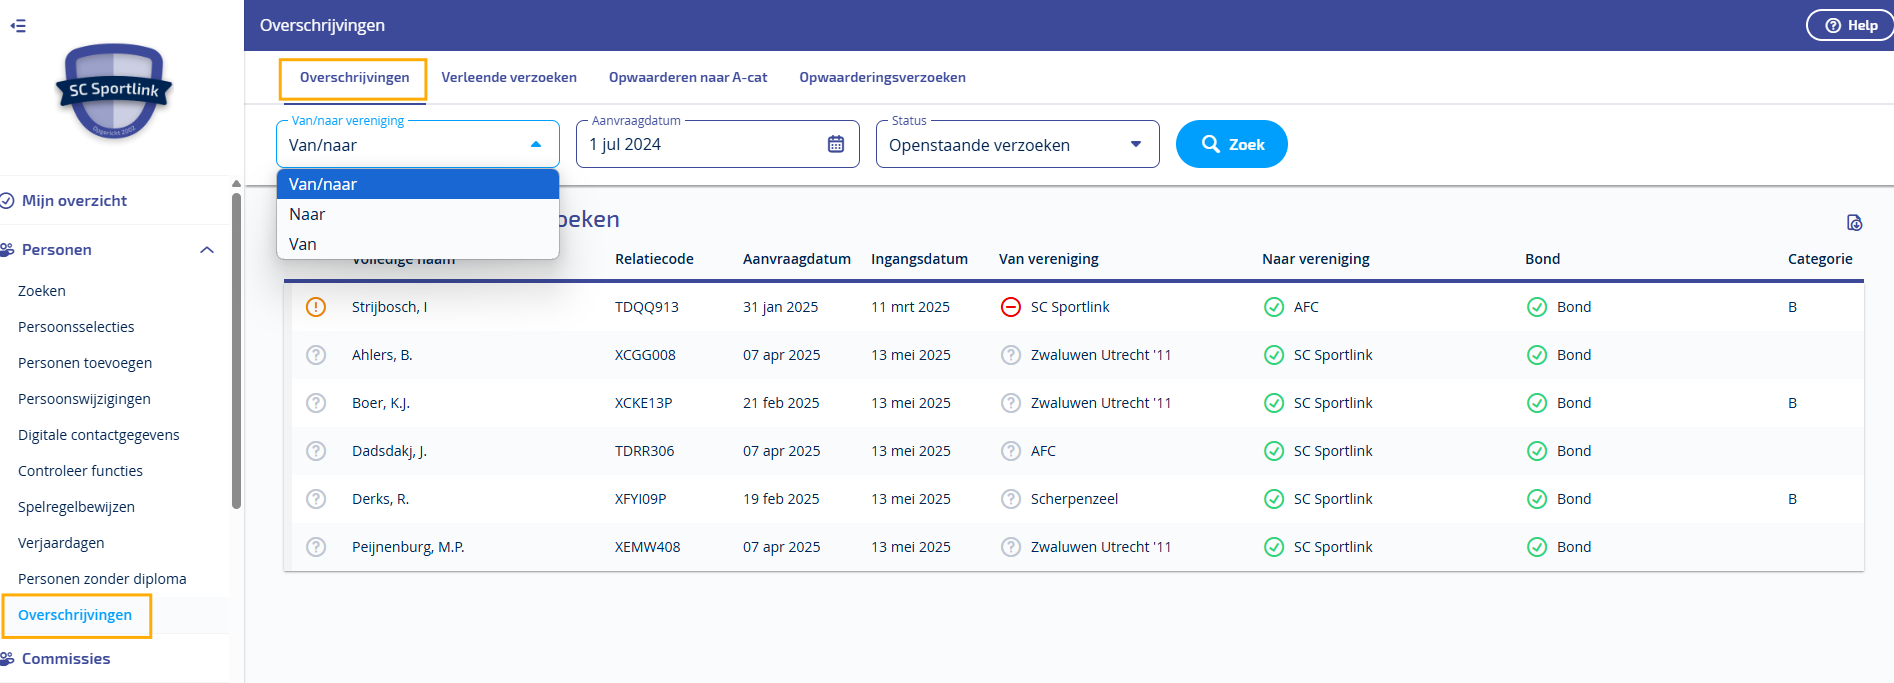1894x683 pixels.
Task: Click question mark status icon for Boer, K.J.
Action: point(316,403)
